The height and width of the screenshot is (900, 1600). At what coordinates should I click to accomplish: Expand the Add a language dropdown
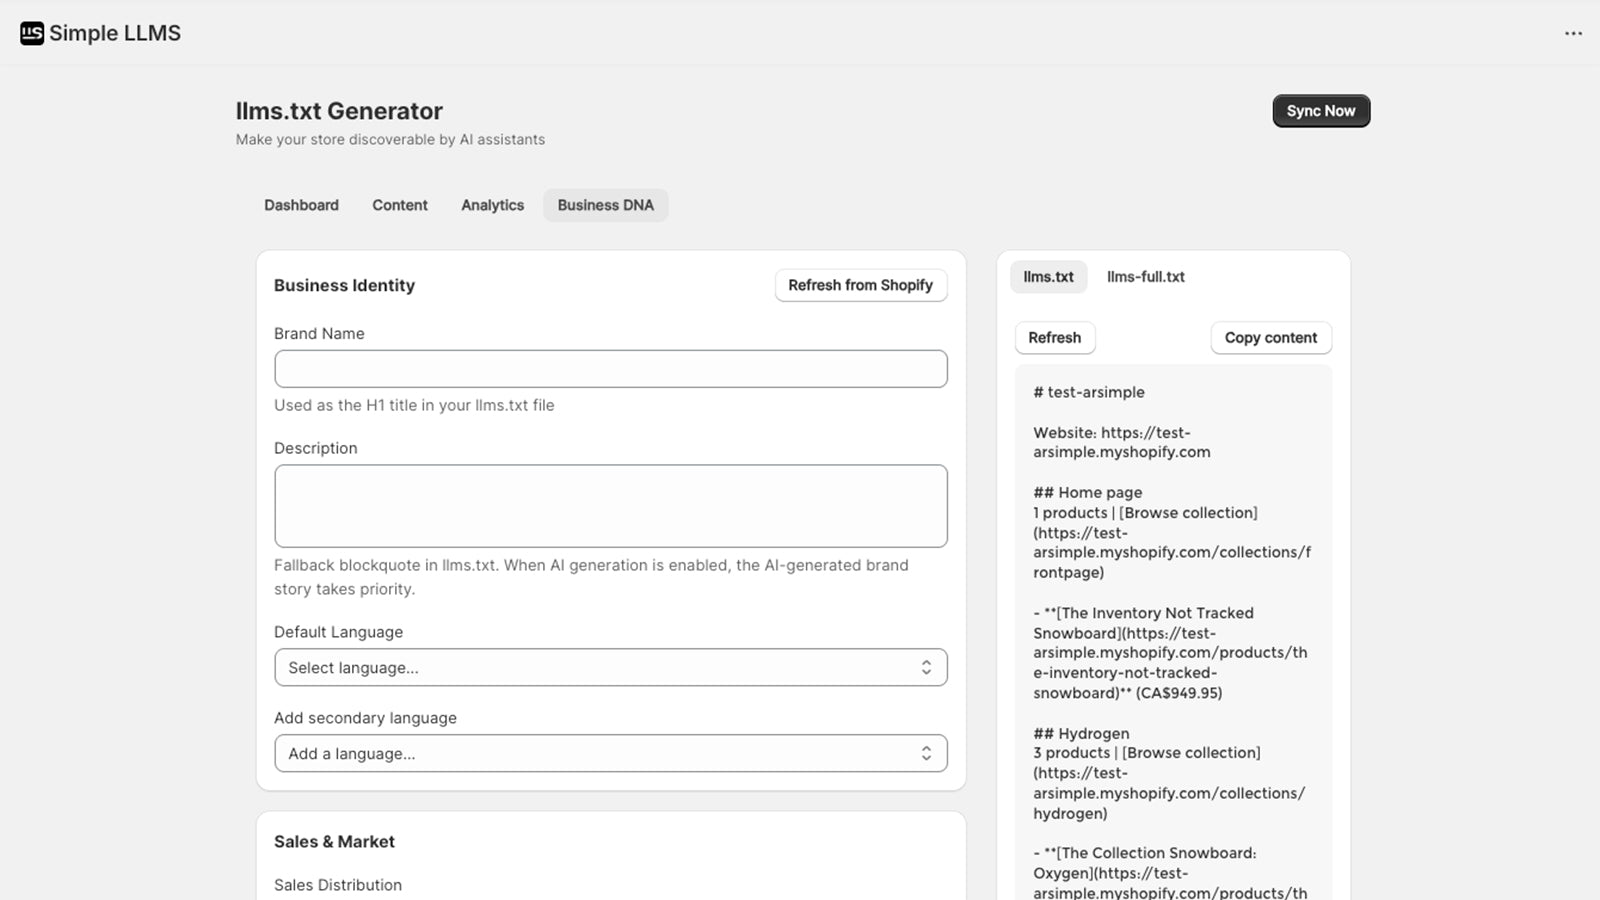click(x=600, y=753)
